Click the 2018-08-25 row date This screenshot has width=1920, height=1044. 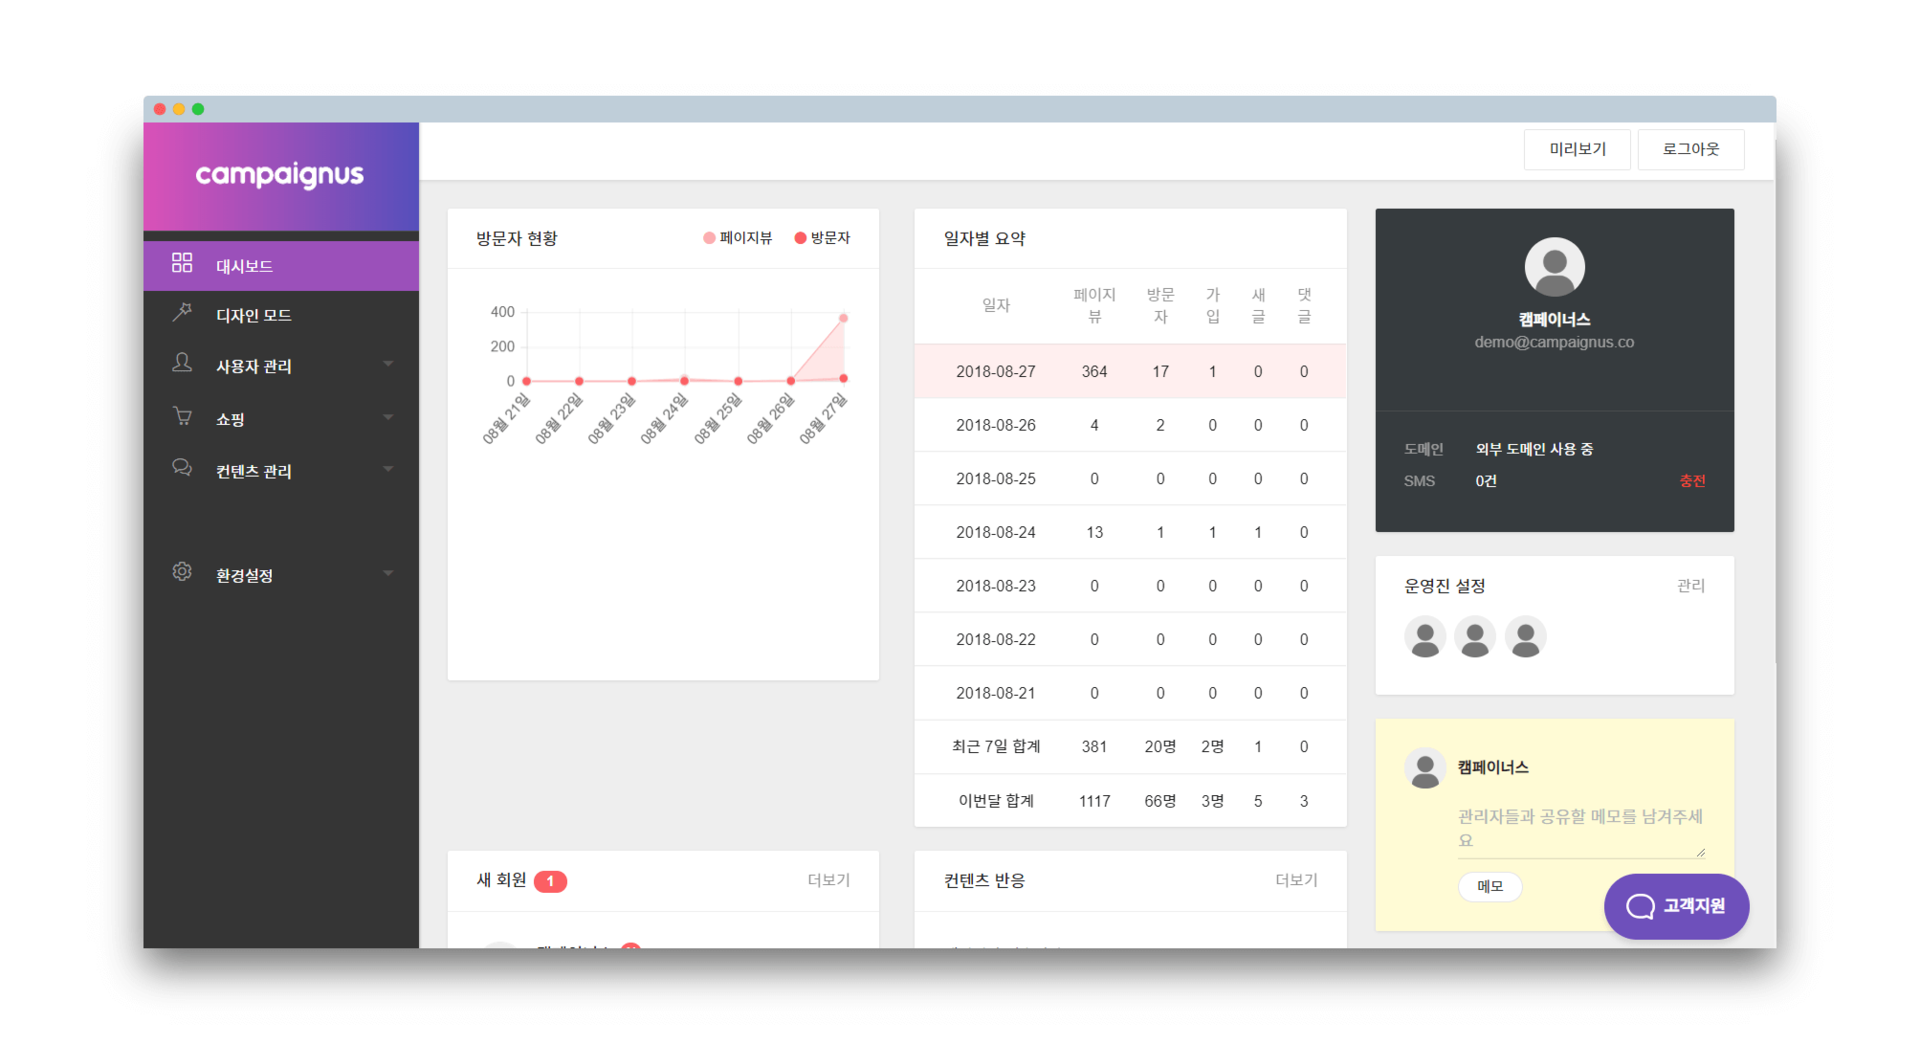[996, 479]
